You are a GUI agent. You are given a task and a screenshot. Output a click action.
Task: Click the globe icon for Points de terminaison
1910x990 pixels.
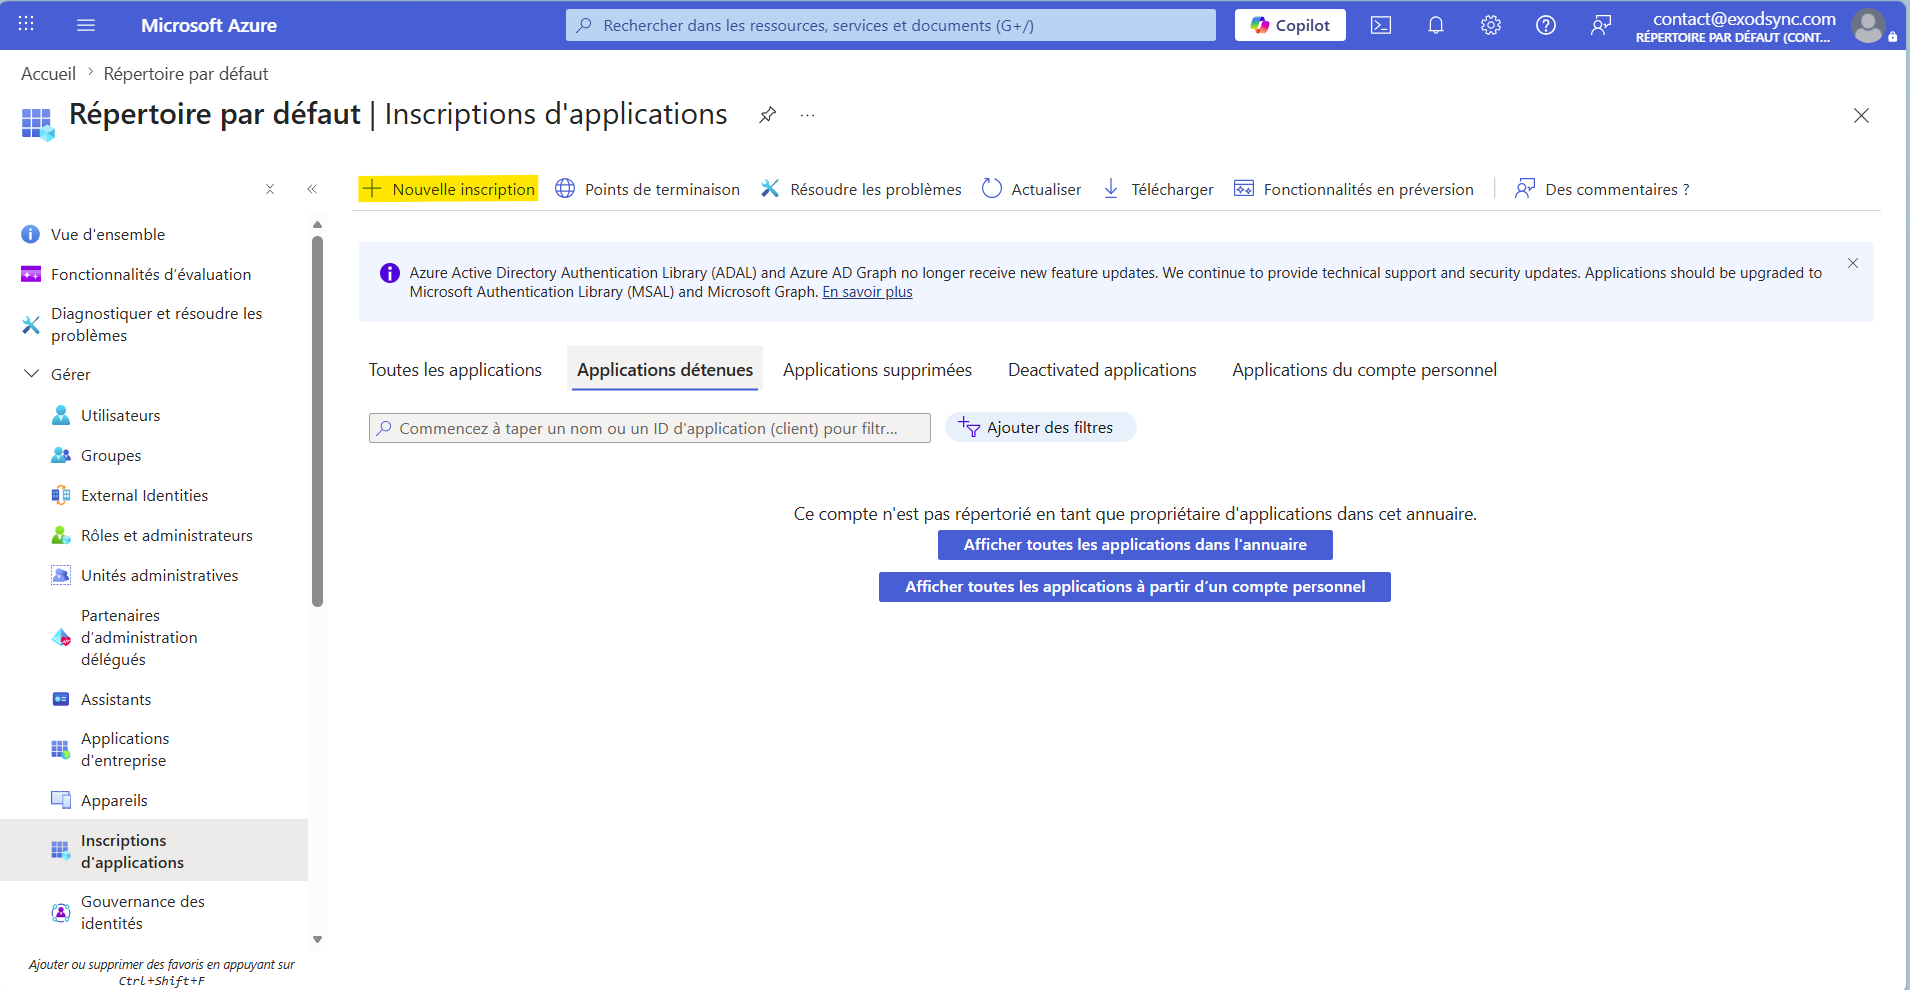click(x=565, y=188)
